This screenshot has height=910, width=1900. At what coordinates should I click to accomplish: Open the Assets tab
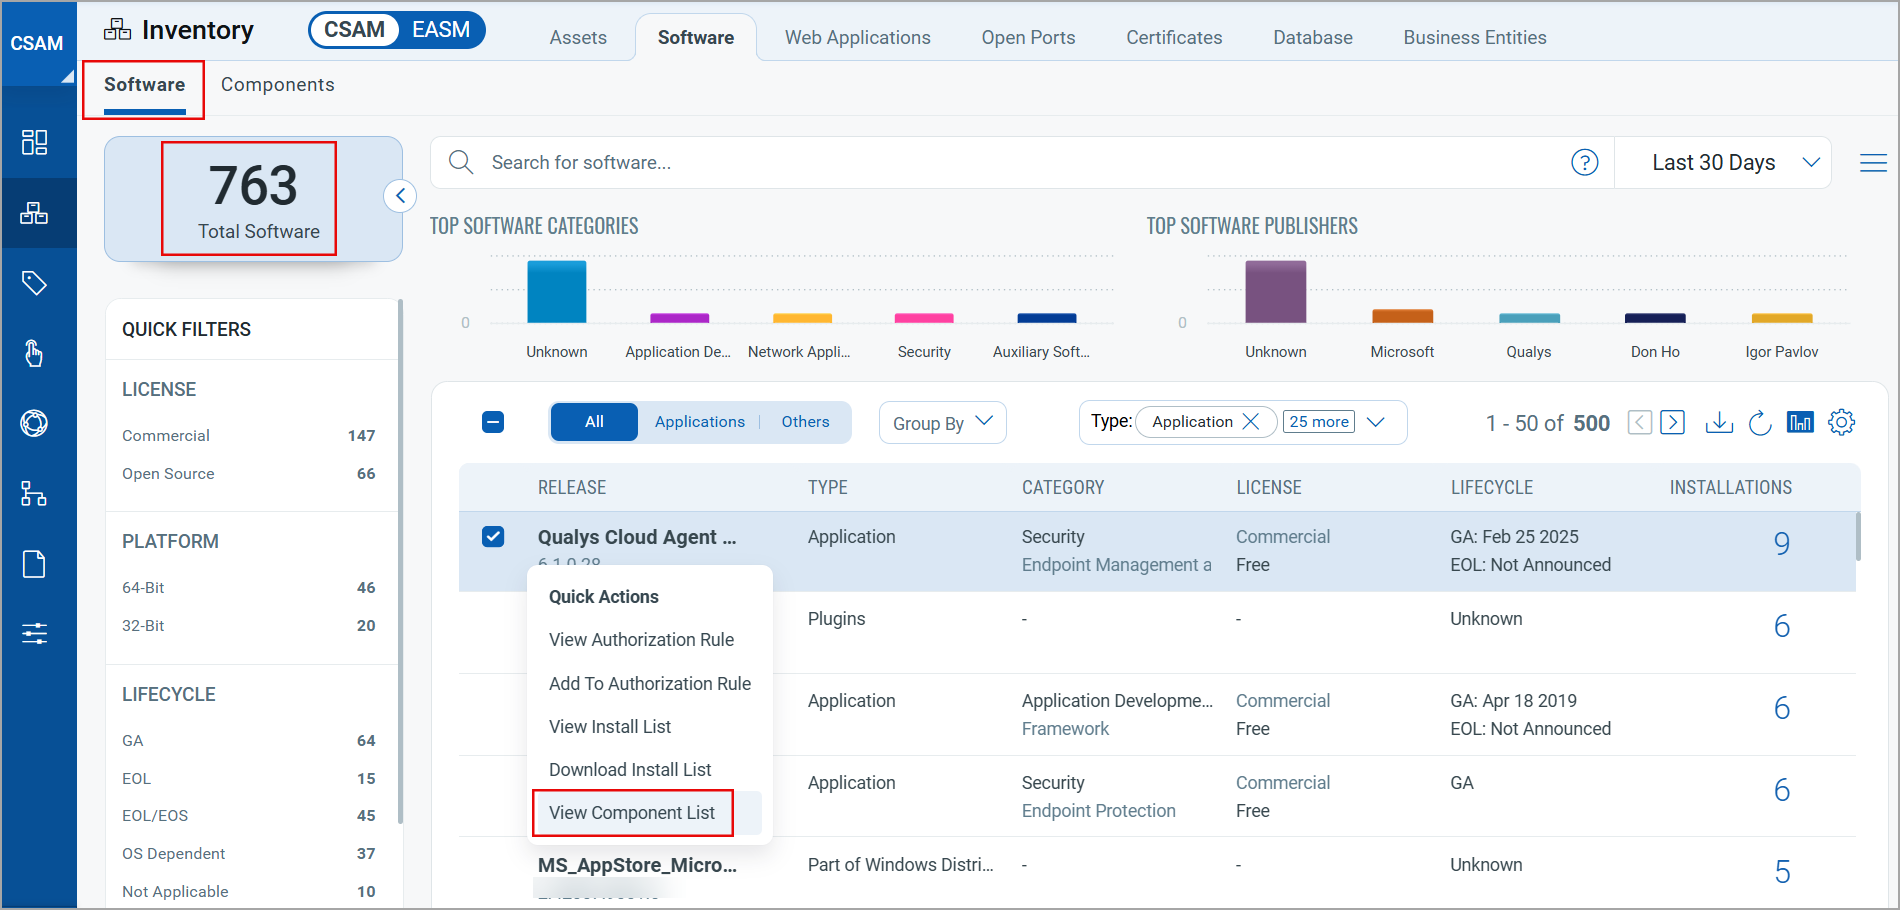(x=578, y=38)
